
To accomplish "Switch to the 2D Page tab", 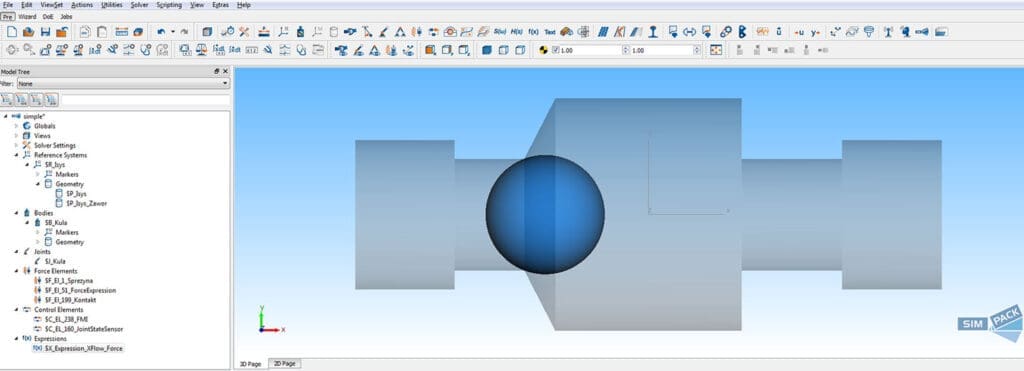I will pyautogui.click(x=284, y=363).
